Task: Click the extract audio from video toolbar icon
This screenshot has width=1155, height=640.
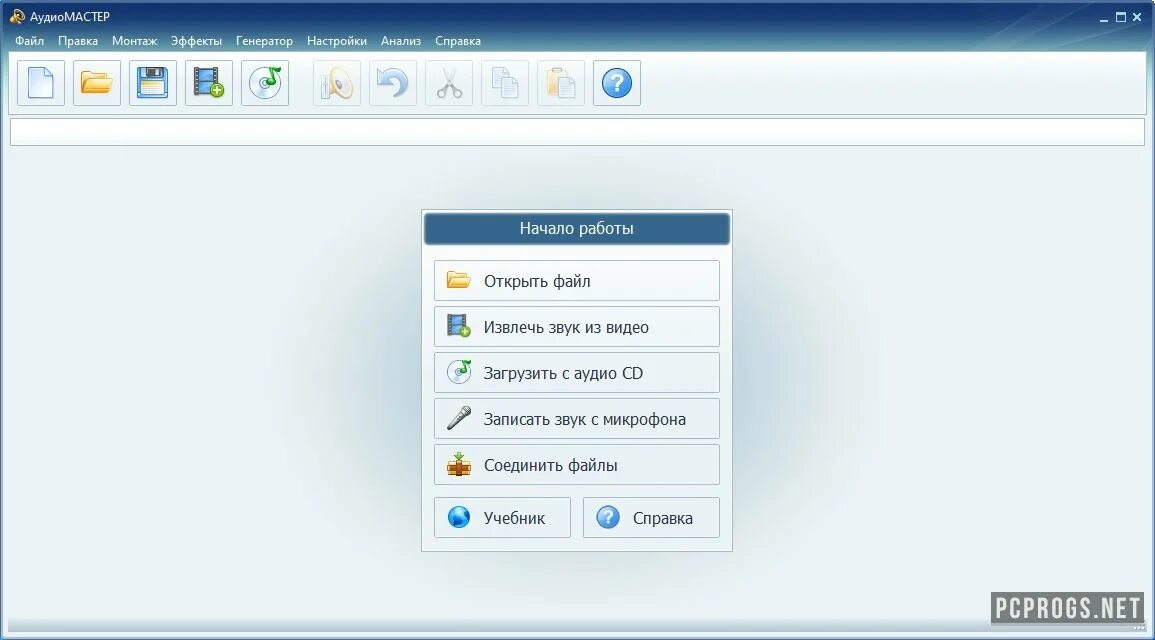Action: click(x=208, y=82)
